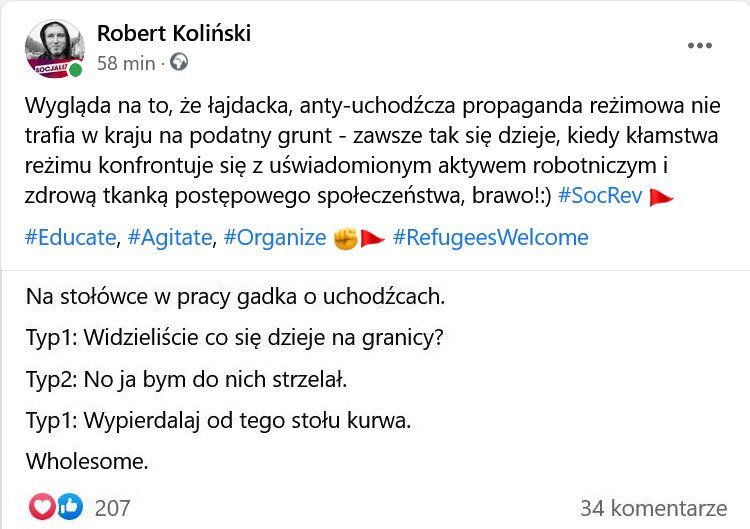
Task: Open the post via 58 min timestamp
Action: [x=126, y=63]
